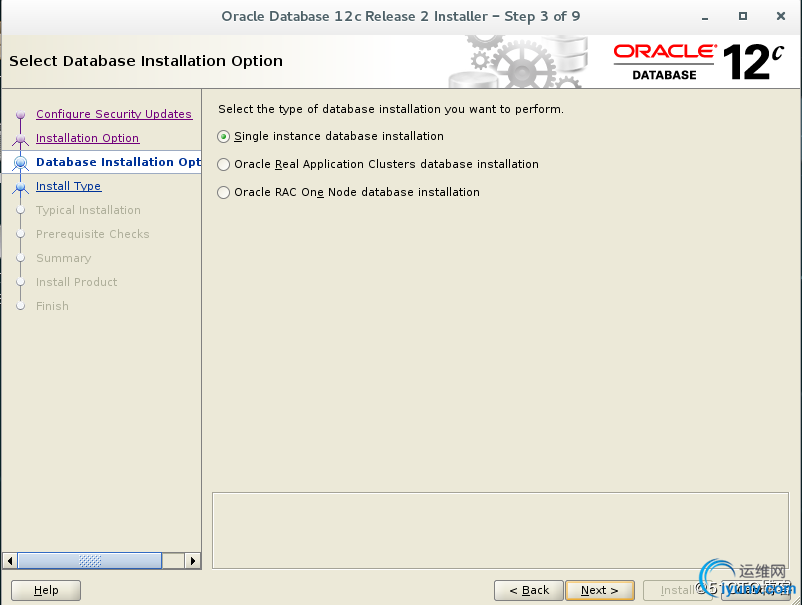This screenshot has height=605, width=802.
Task: Jump to the Install Type step
Action: tap(69, 186)
